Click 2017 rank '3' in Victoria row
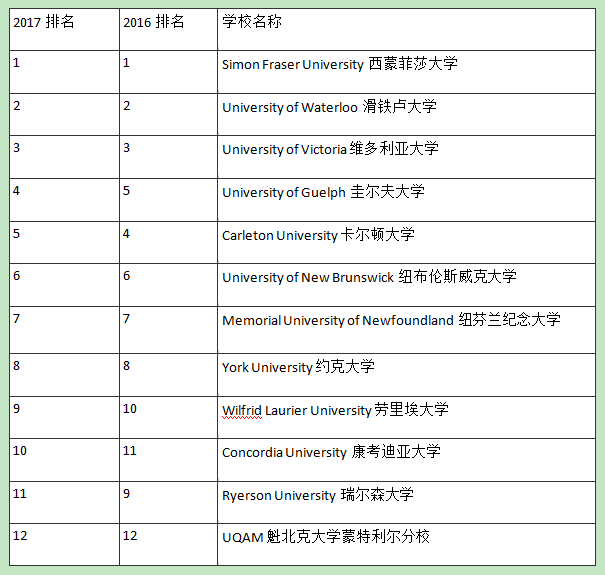Image resolution: width=605 pixels, height=575 pixels. (16, 147)
